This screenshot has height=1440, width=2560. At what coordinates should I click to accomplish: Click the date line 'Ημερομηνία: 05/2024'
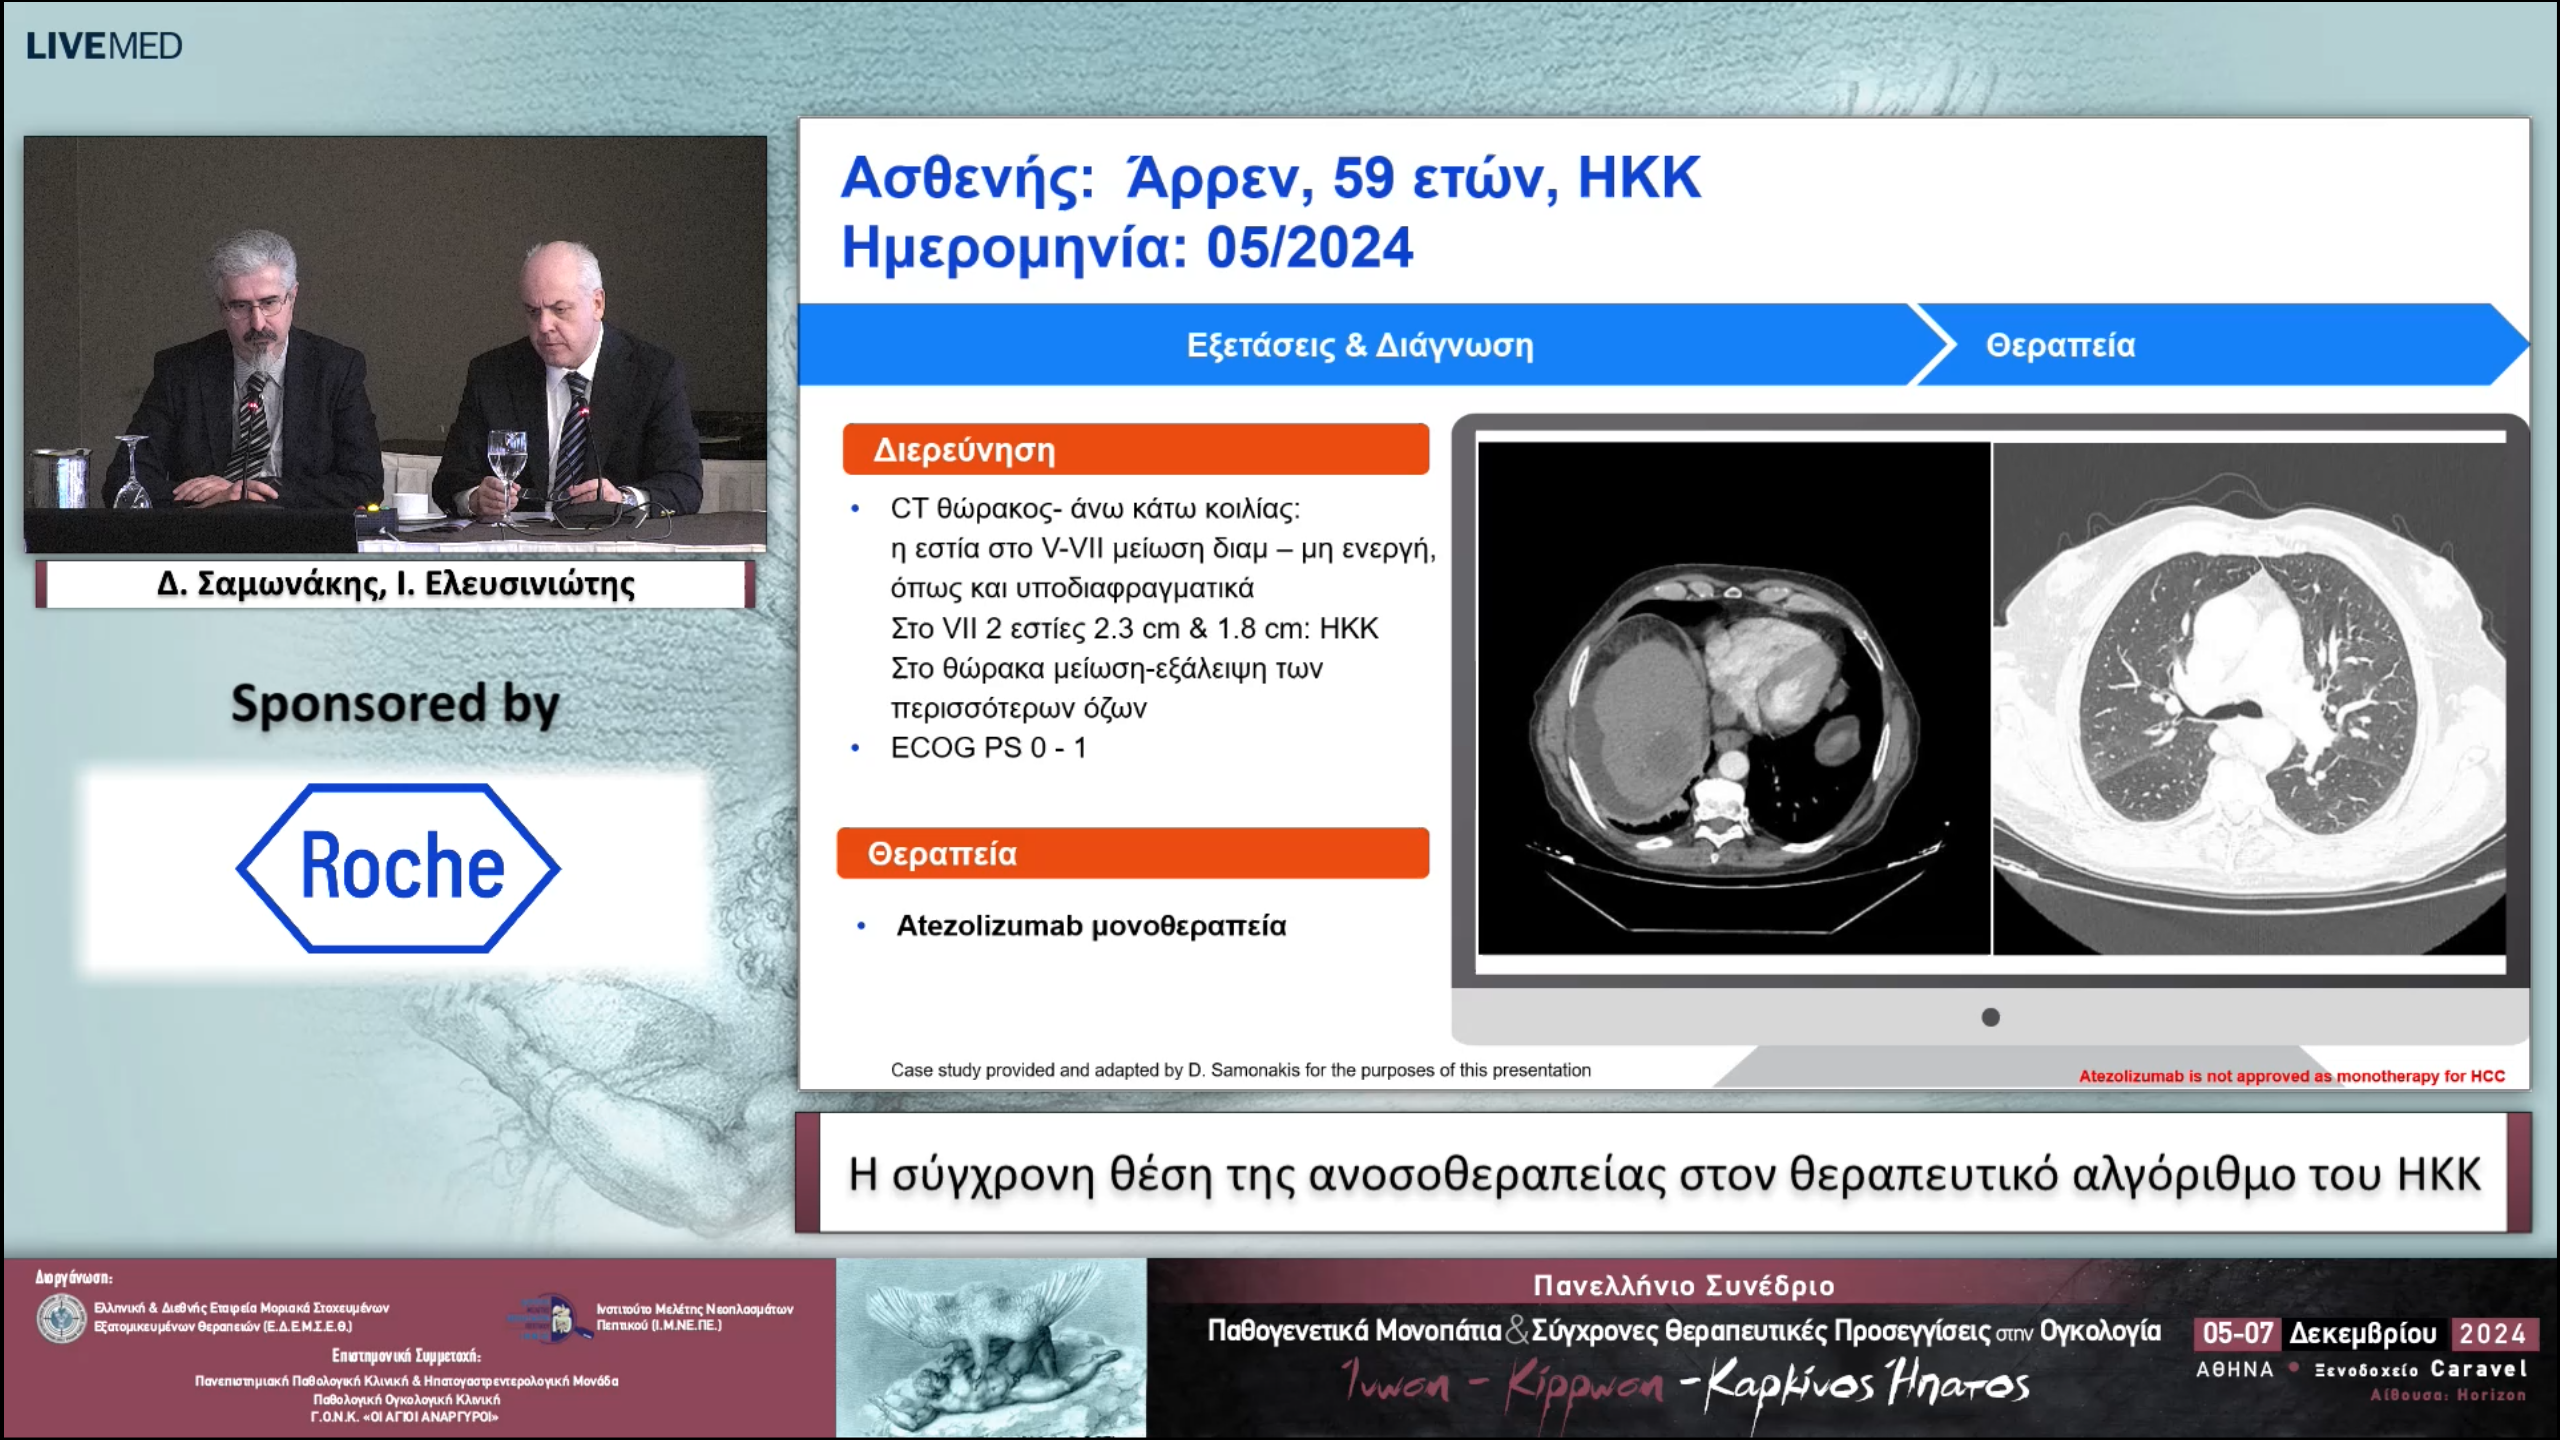click(1127, 248)
